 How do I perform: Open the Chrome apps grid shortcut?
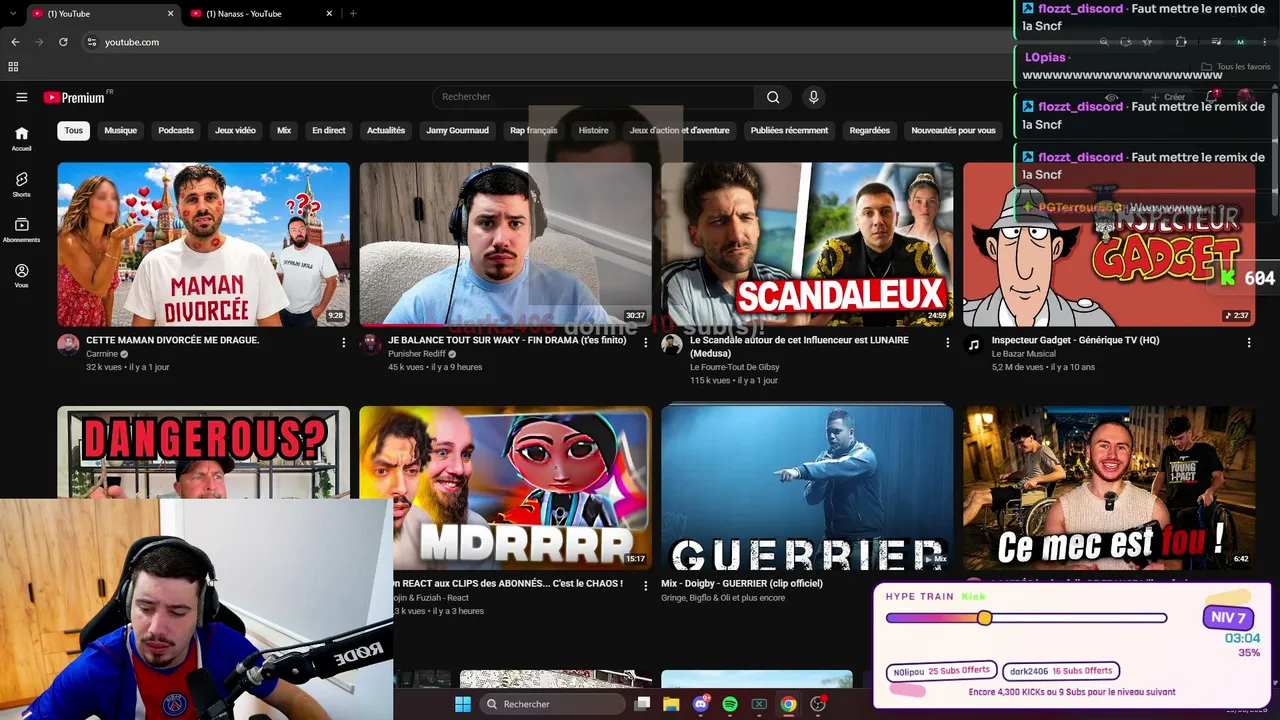(x=13, y=67)
